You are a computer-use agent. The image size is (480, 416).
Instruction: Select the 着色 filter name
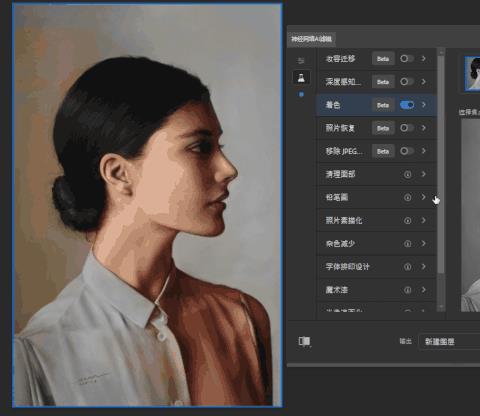(x=333, y=105)
